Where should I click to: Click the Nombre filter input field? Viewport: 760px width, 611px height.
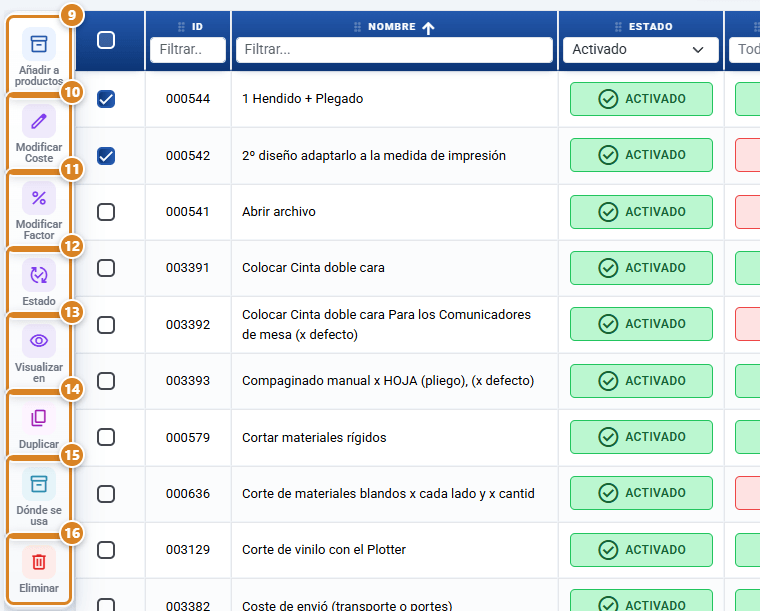[x=394, y=49]
